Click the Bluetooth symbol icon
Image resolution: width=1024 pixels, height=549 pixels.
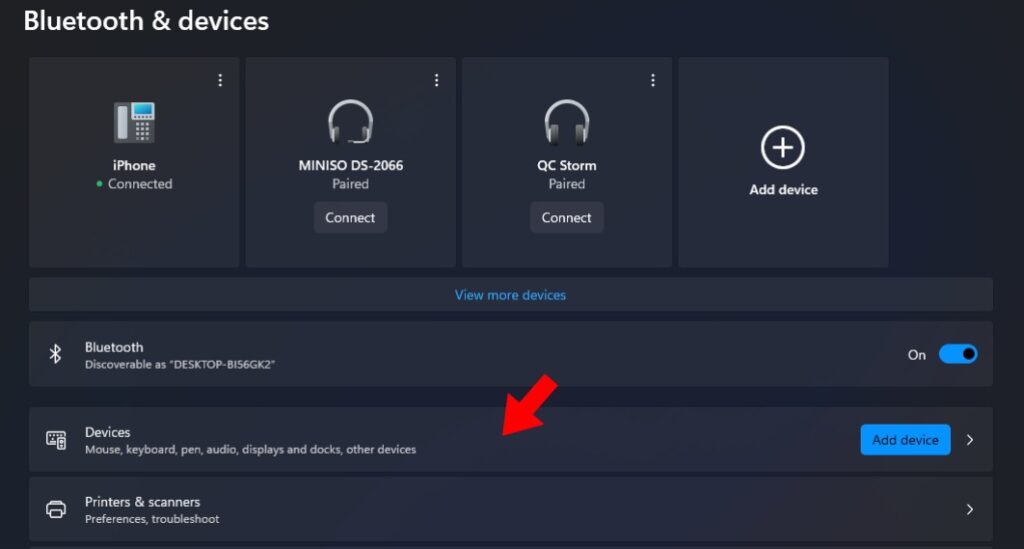point(56,354)
